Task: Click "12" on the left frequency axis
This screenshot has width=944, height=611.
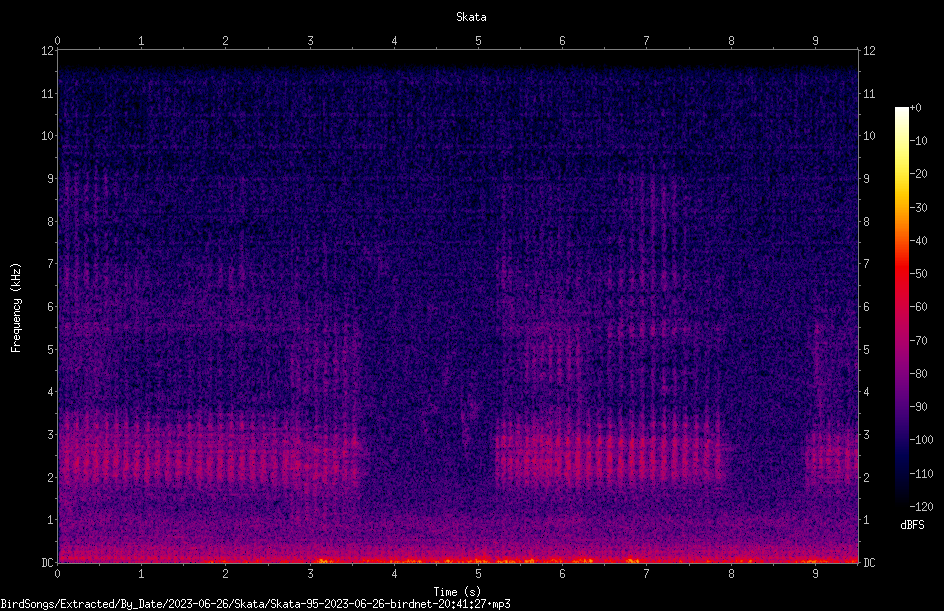Action: (x=48, y=51)
